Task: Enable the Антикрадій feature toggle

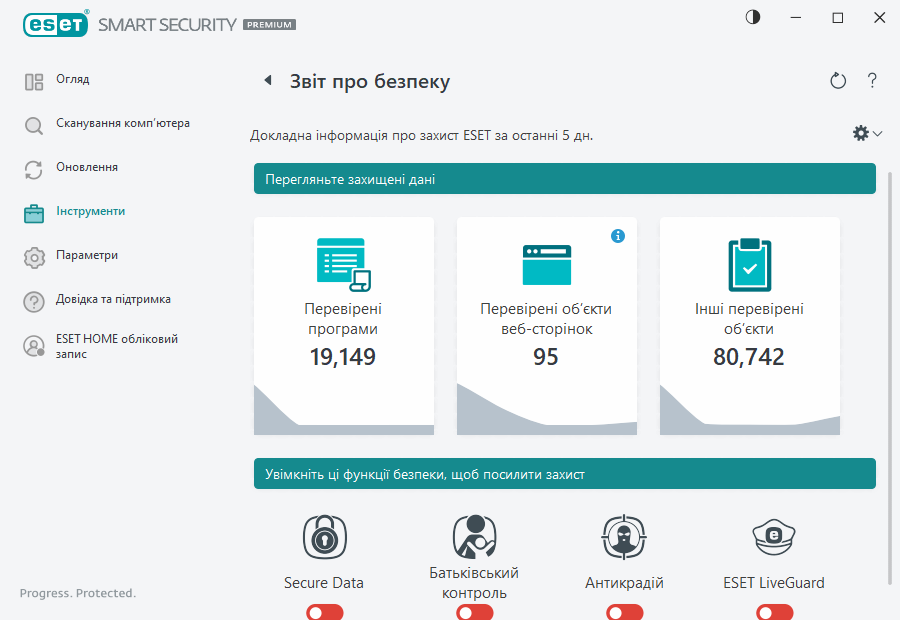Action: 624,611
